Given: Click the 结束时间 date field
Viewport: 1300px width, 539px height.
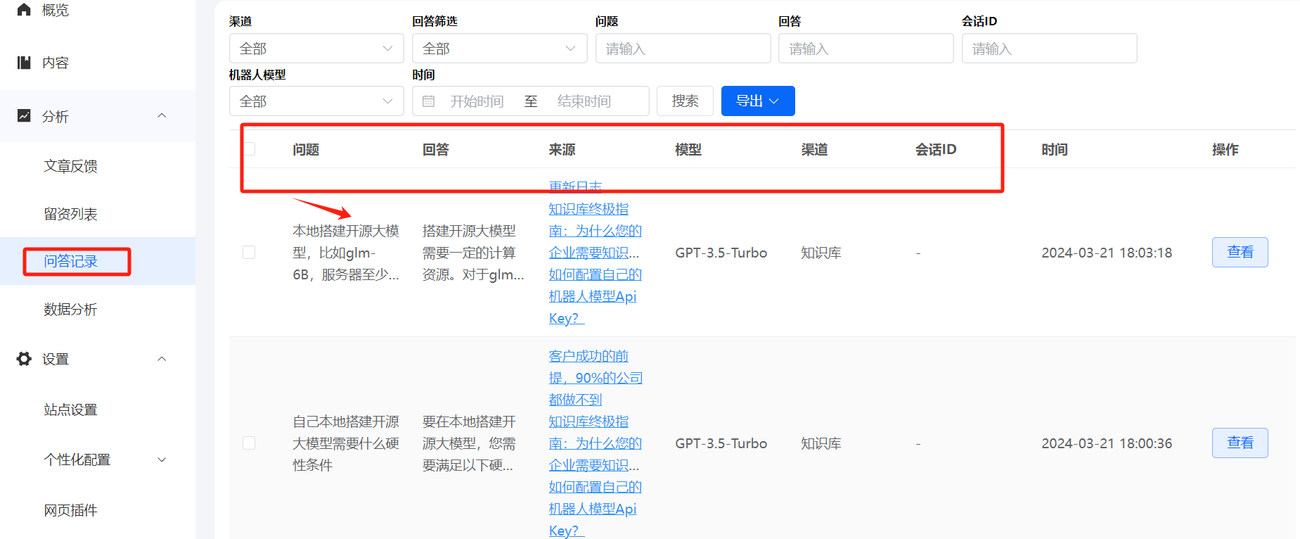Looking at the screenshot, I should coord(585,101).
